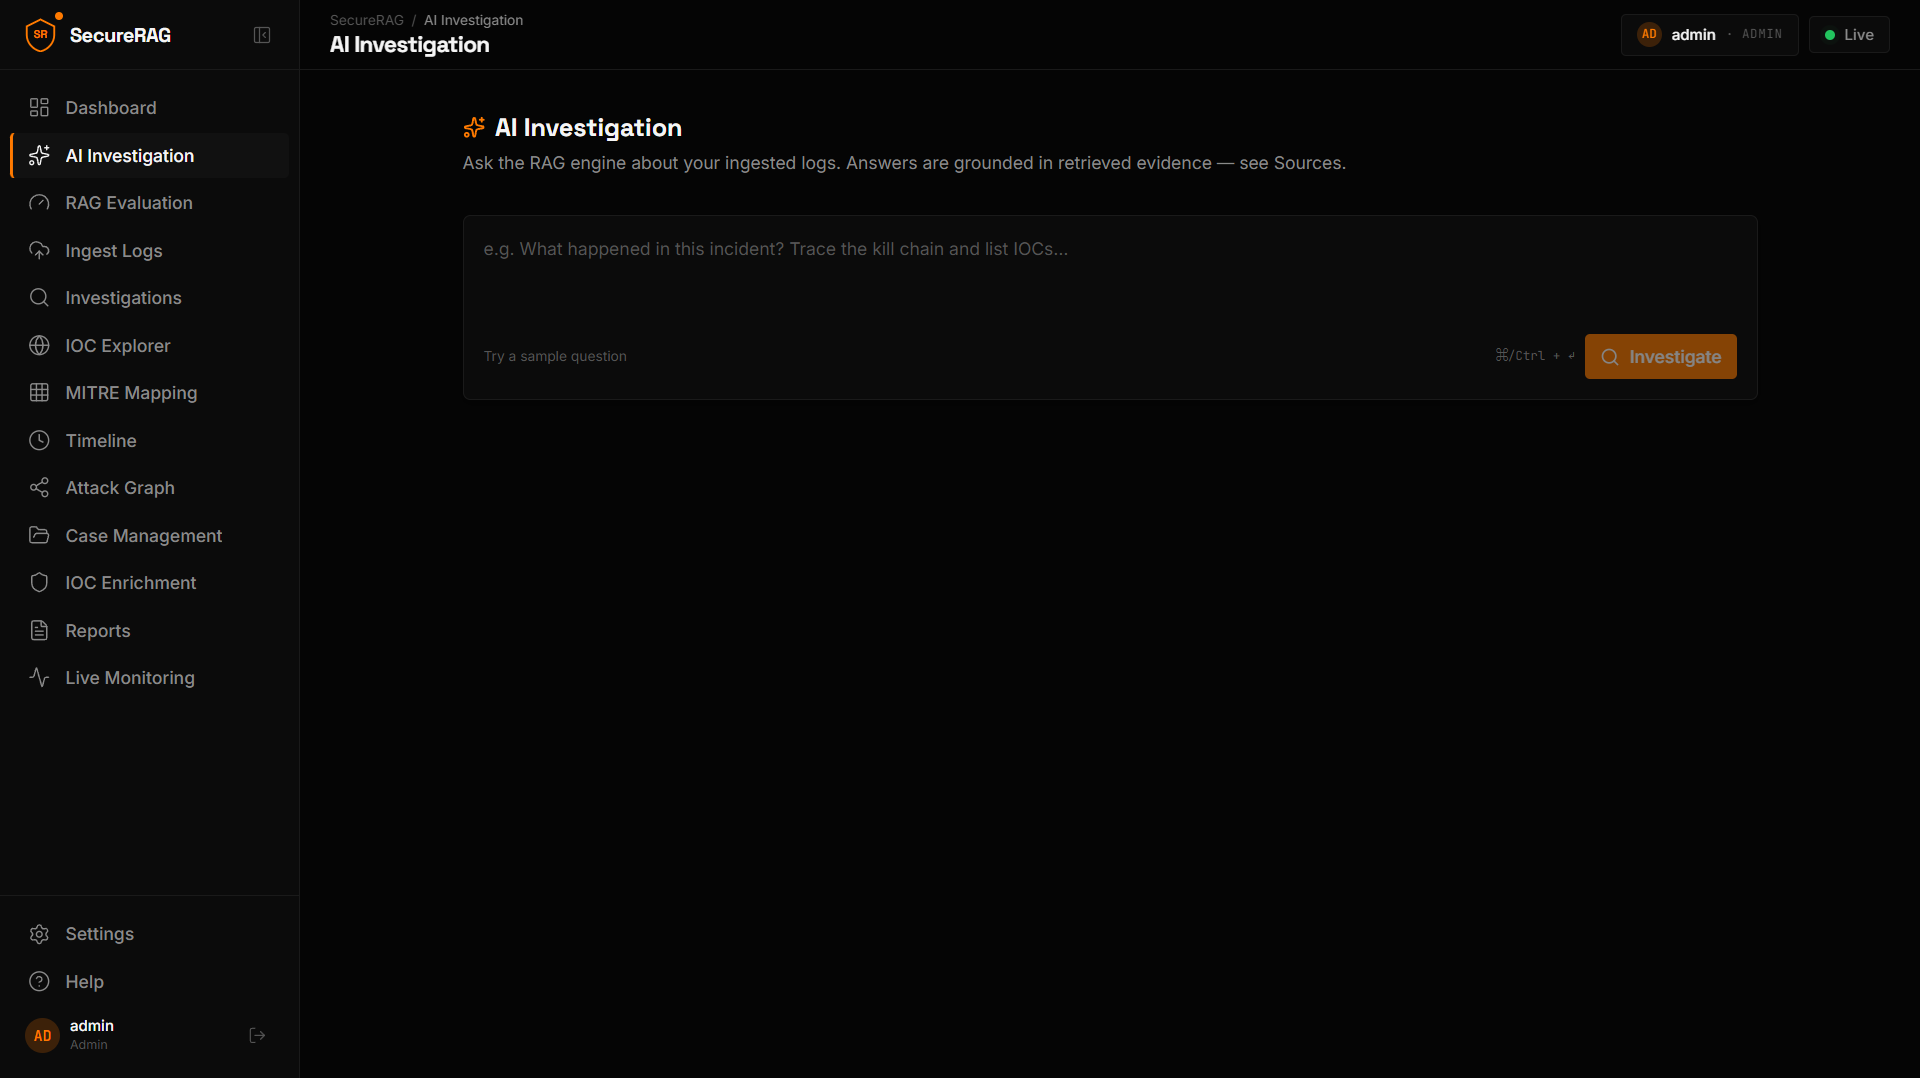
Task: Click the AI Investigation page heading
Action: pos(588,127)
